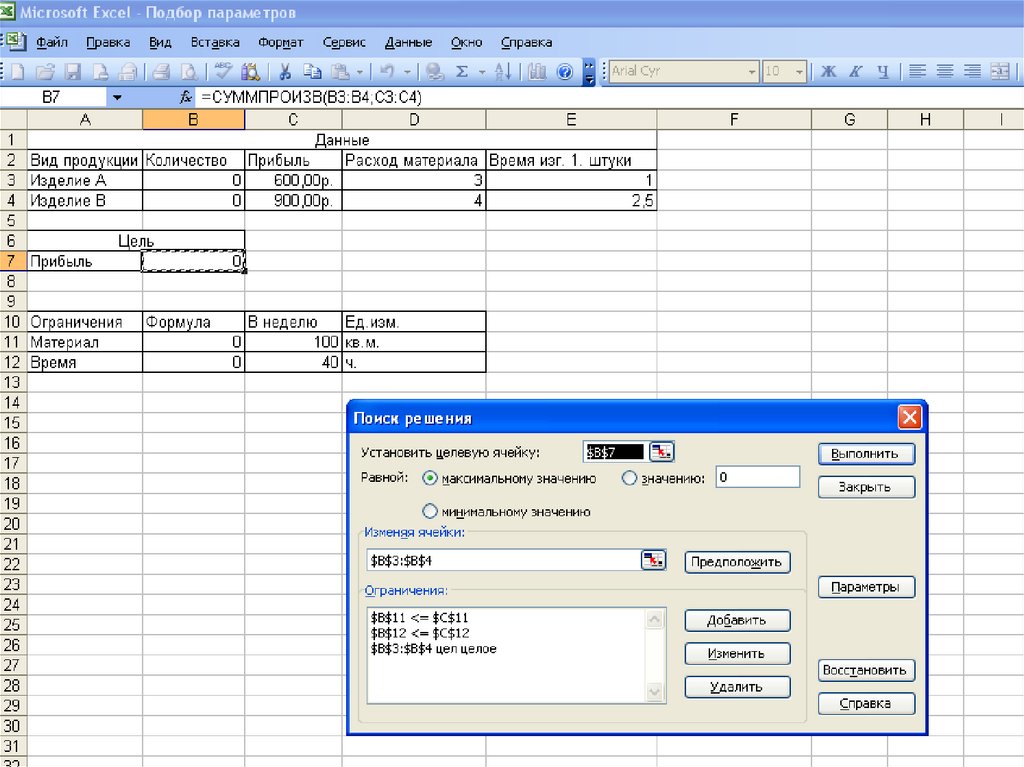Open the font size dropdown
Image resolution: width=1024 pixels, height=767 pixels.
pos(799,72)
